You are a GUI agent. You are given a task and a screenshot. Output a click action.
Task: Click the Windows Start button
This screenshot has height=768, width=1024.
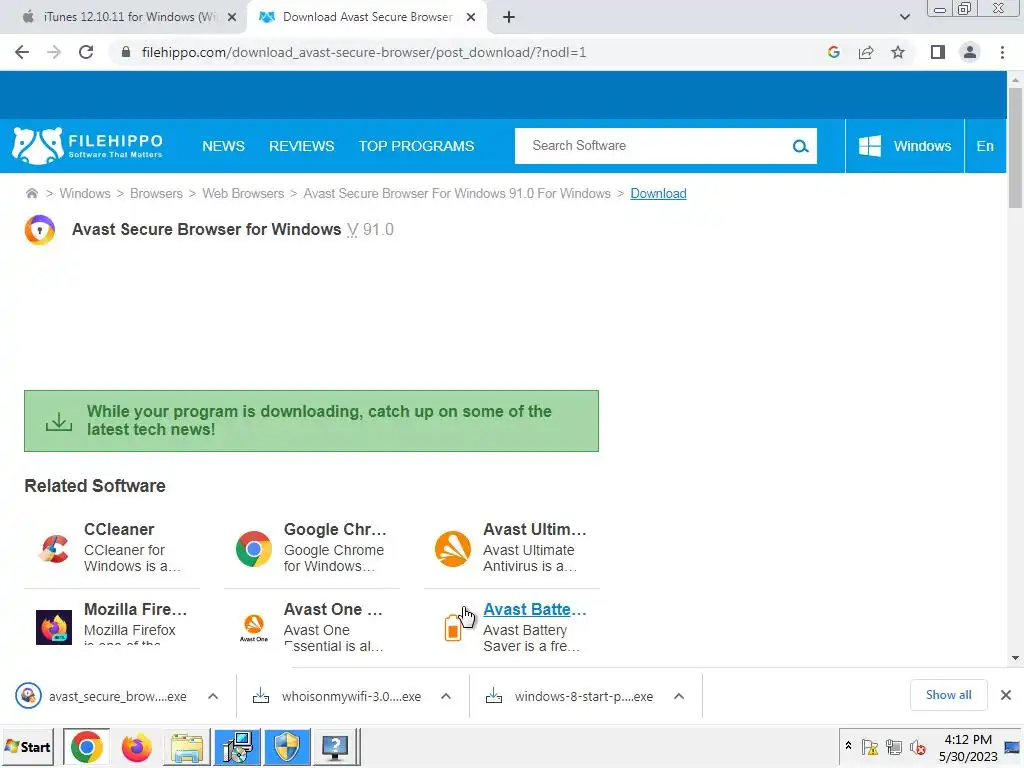coord(28,746)
